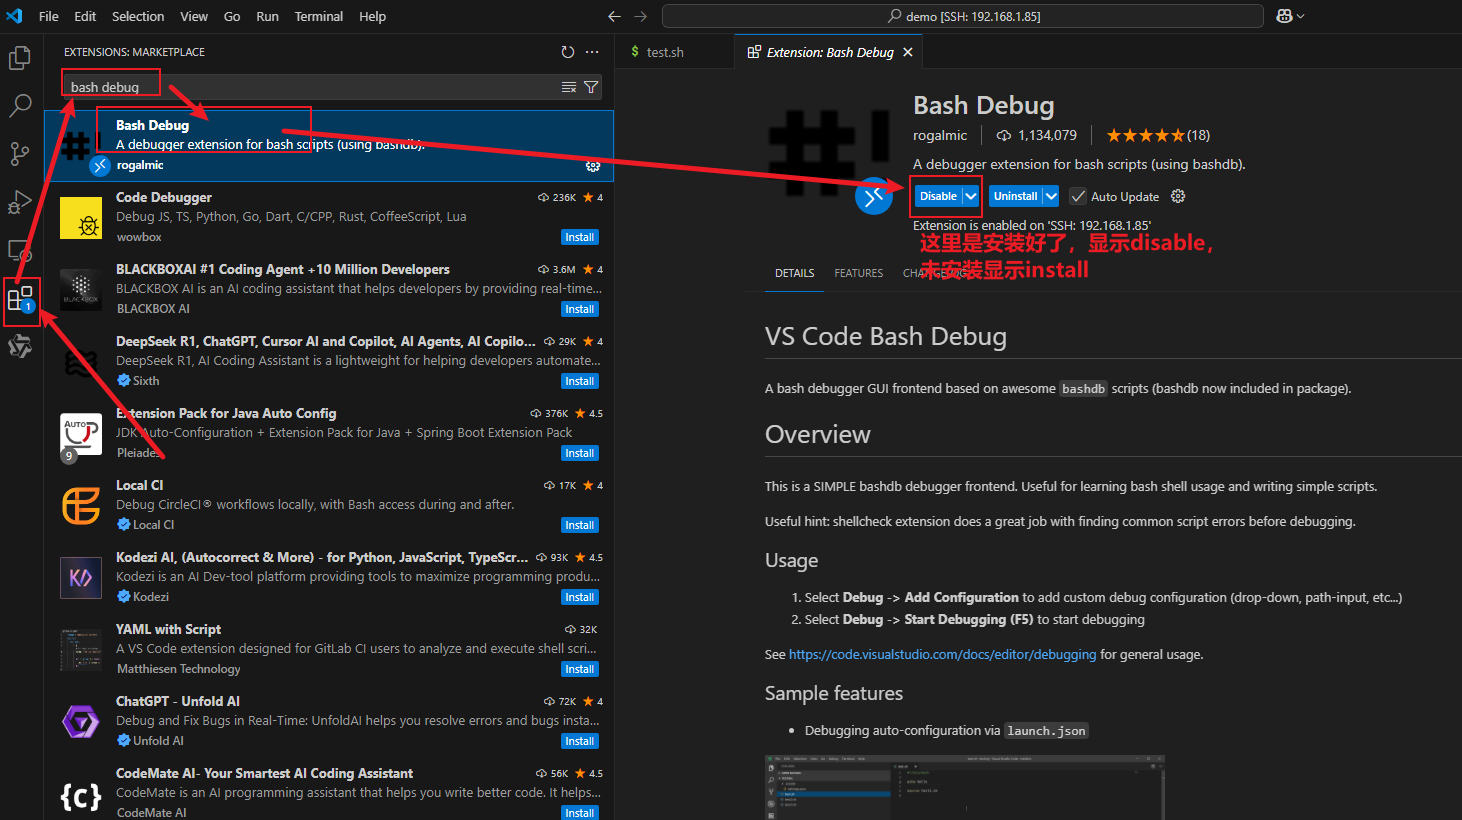Click the bottom activity bar AI extension icon

coord(20,346)
